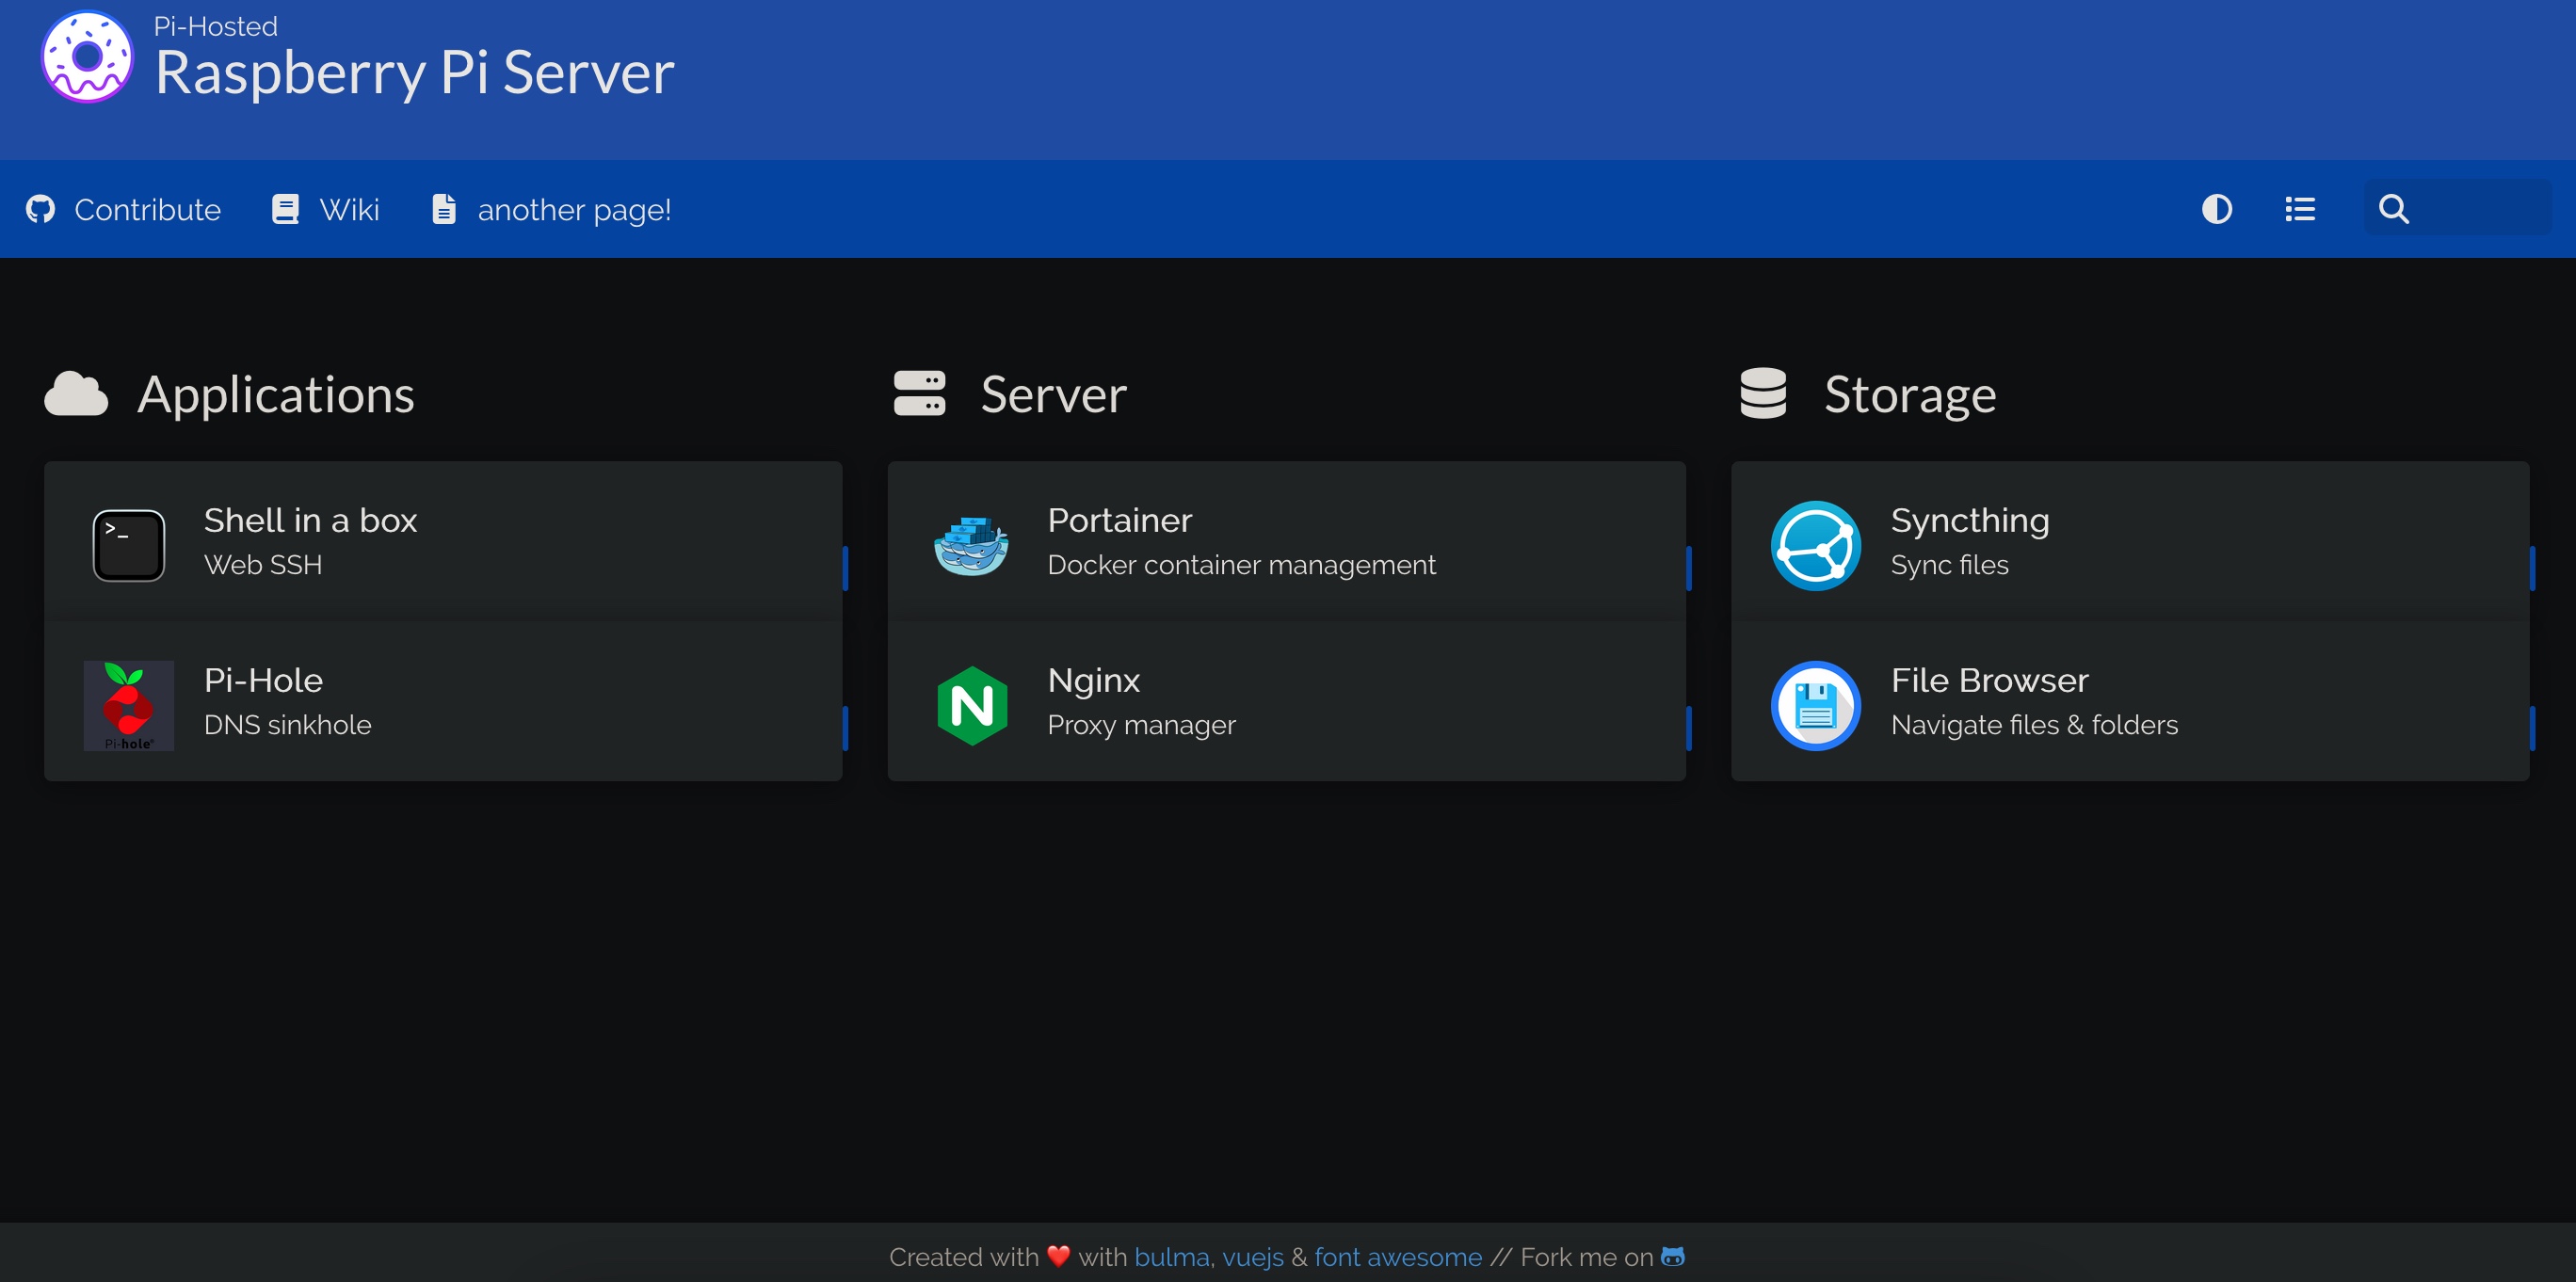
Task: Click the donut logo in header
Action: coord(87,57)
